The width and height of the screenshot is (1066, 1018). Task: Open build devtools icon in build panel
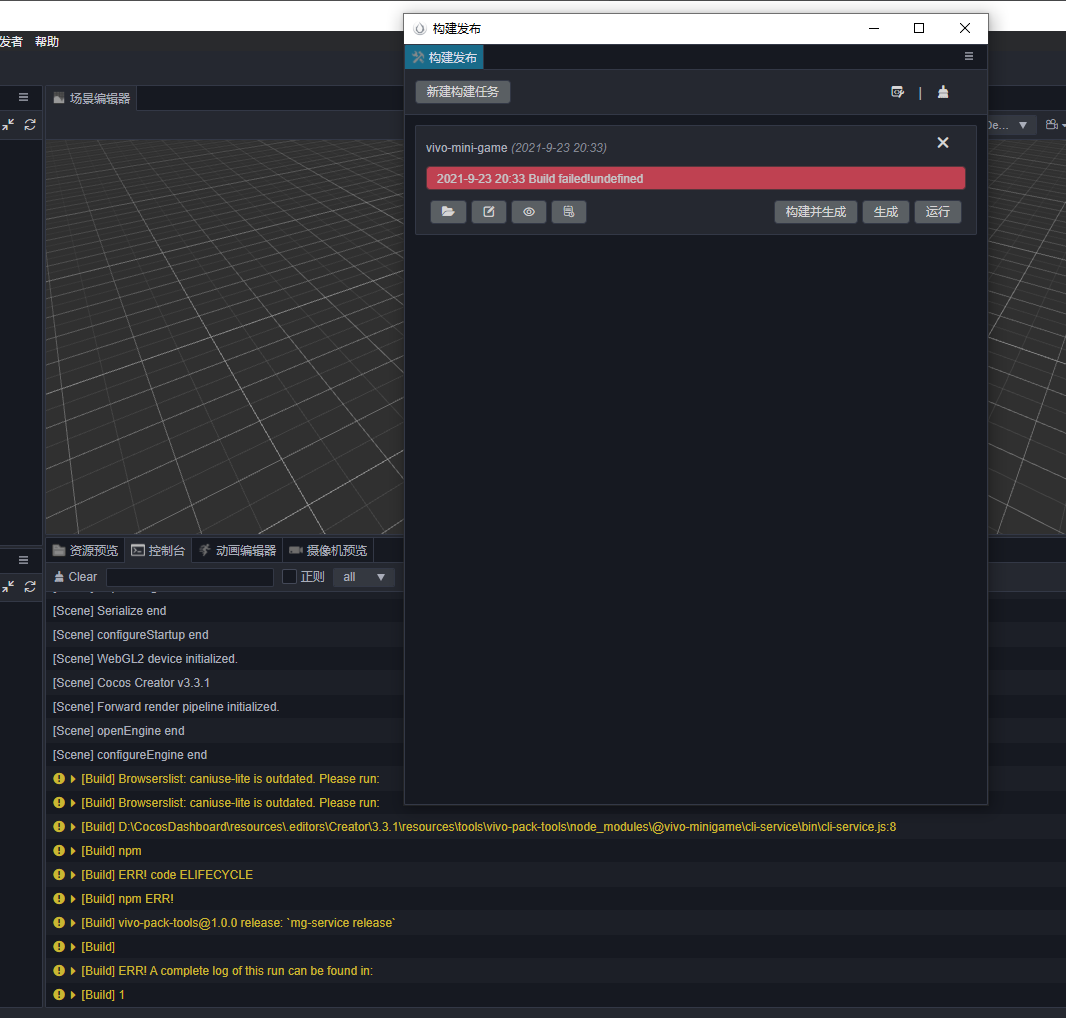897,92
